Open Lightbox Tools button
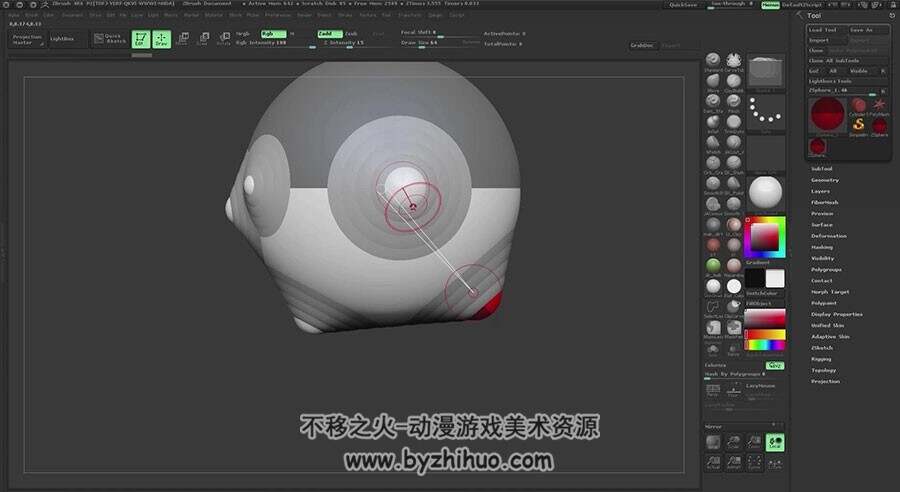Image resolution: width=900 pixels, height=492 pixels. point(847,81)
